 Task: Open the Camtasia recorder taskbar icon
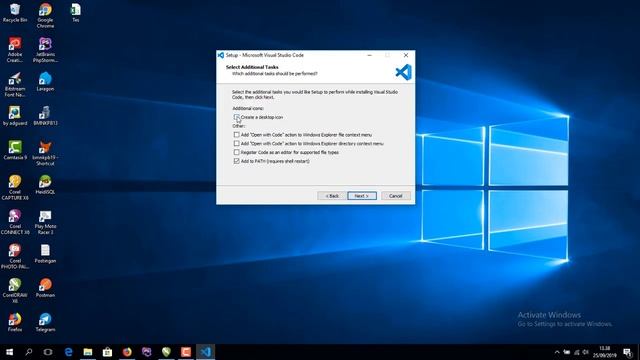[186, 352]
